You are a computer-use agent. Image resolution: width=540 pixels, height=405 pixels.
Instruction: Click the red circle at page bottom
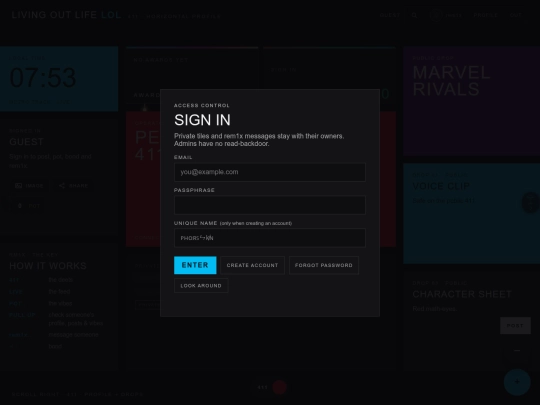(279, 387)
